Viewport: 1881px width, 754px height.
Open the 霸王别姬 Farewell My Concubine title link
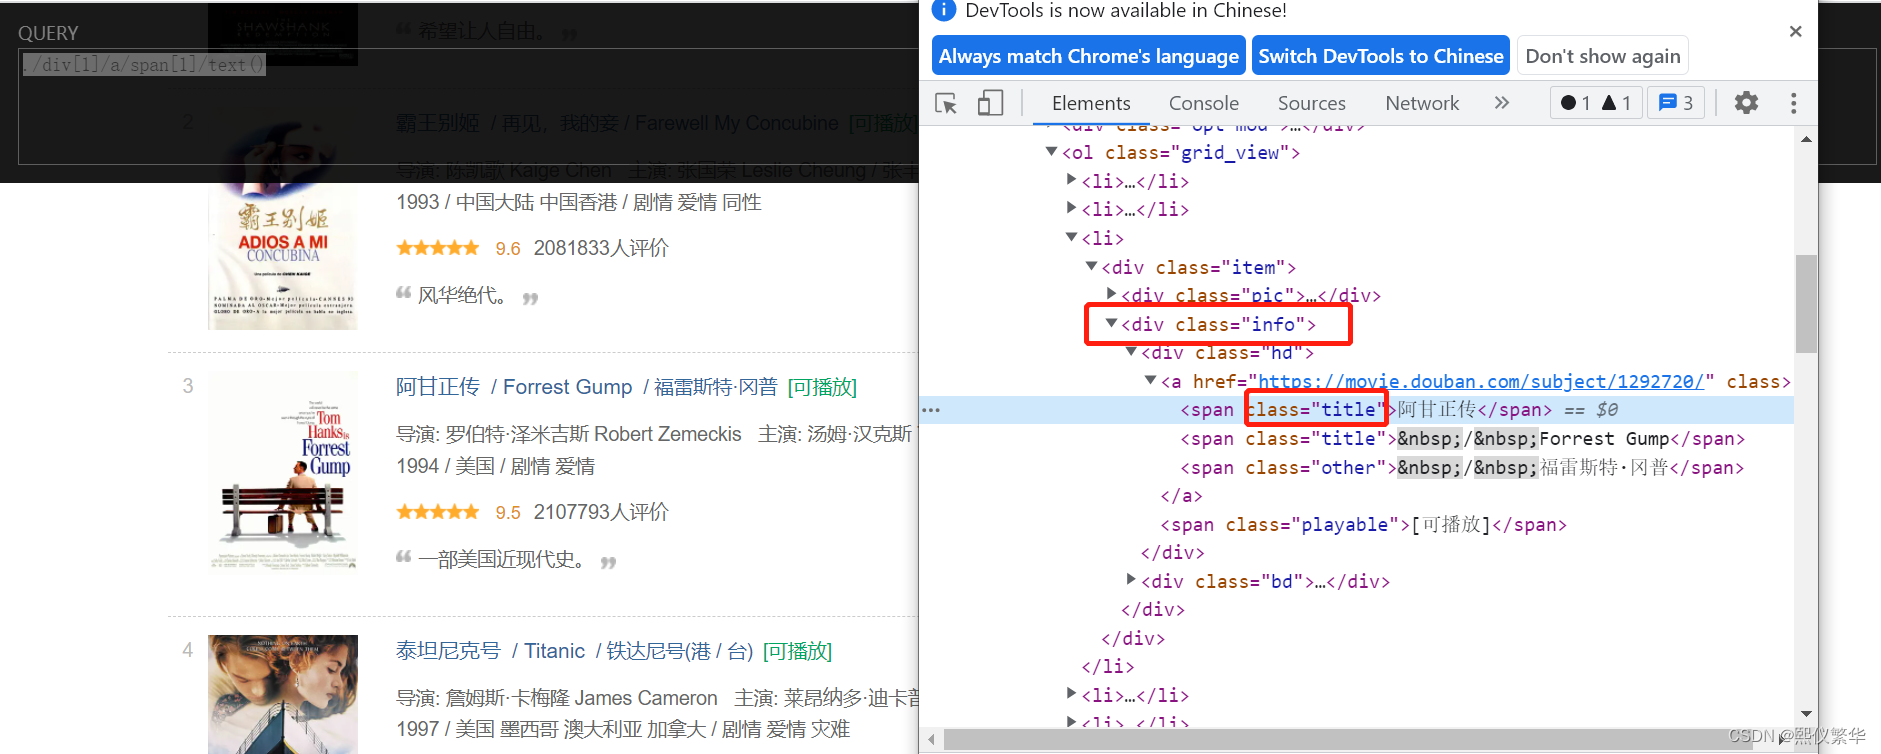617,123
